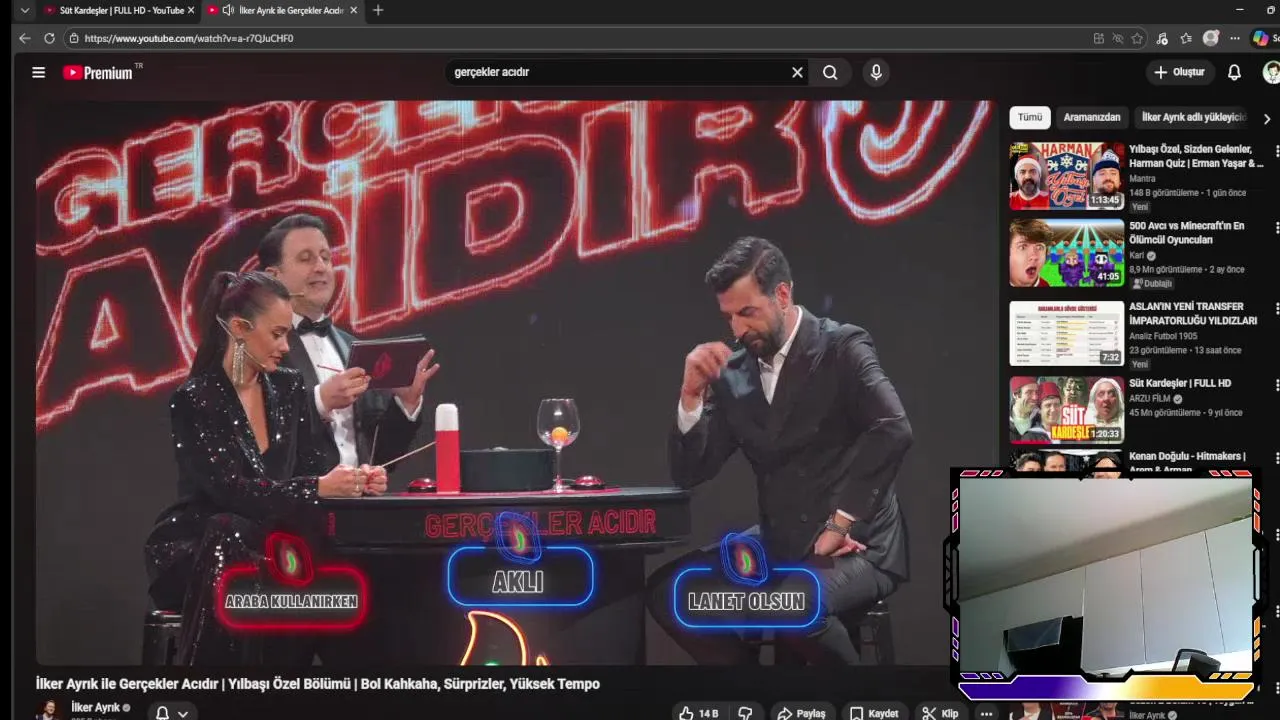Dislike the video with thumbs down
The height and width of the screenshot is (720, 1280).
(x=745, y=713)
